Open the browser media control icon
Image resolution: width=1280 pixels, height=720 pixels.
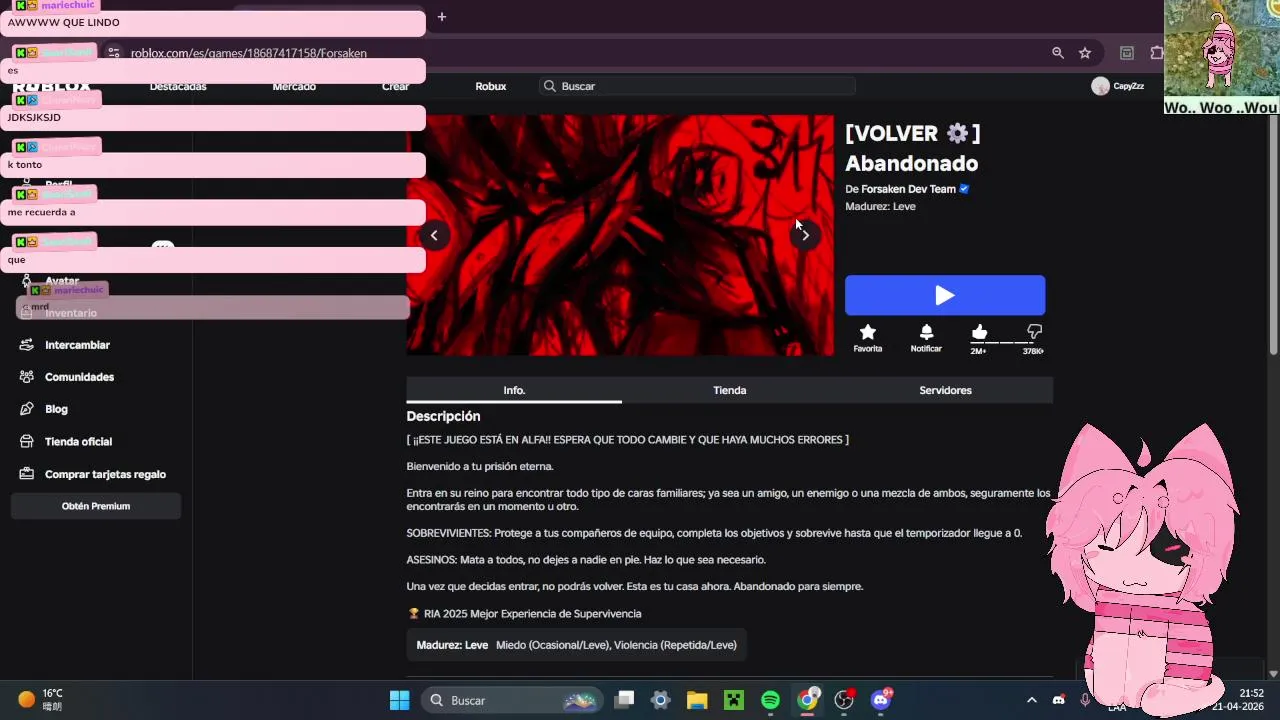1127,53
